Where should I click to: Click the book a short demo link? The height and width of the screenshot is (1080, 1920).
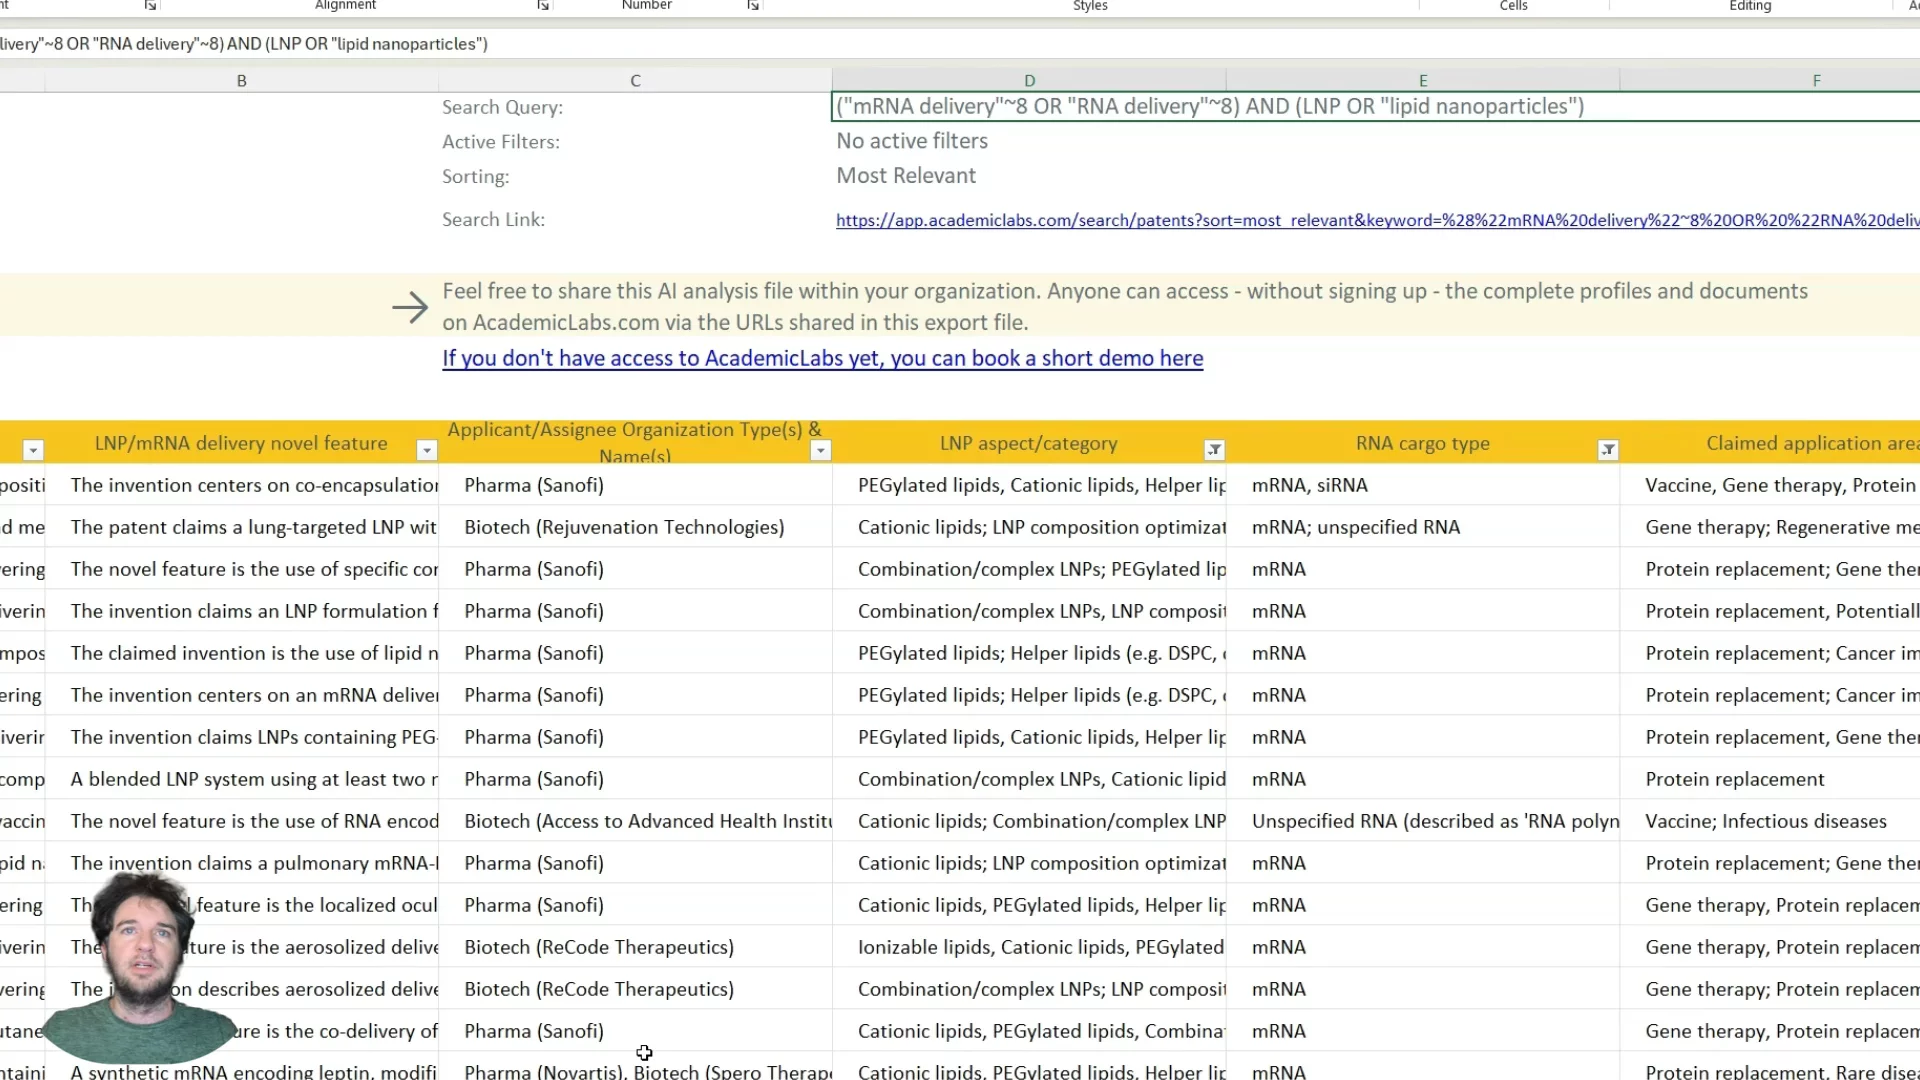pyautogui.click(x=822, y=359)
